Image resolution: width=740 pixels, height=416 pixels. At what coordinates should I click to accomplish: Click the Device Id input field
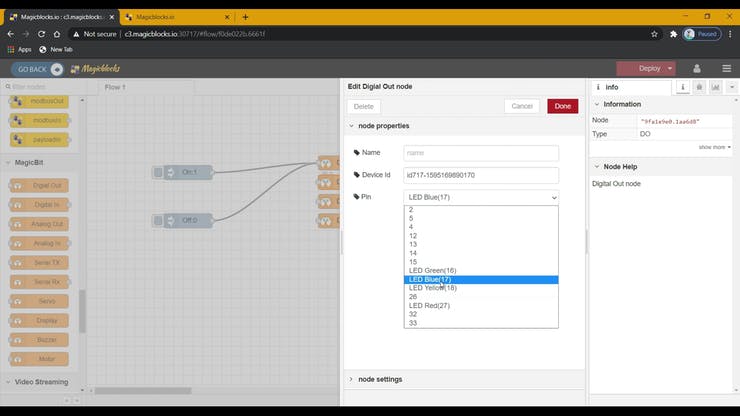[x=481, y=175]
